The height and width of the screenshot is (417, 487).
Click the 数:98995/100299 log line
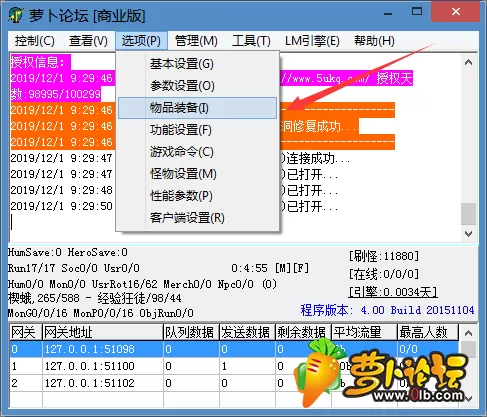coord(55,94)
